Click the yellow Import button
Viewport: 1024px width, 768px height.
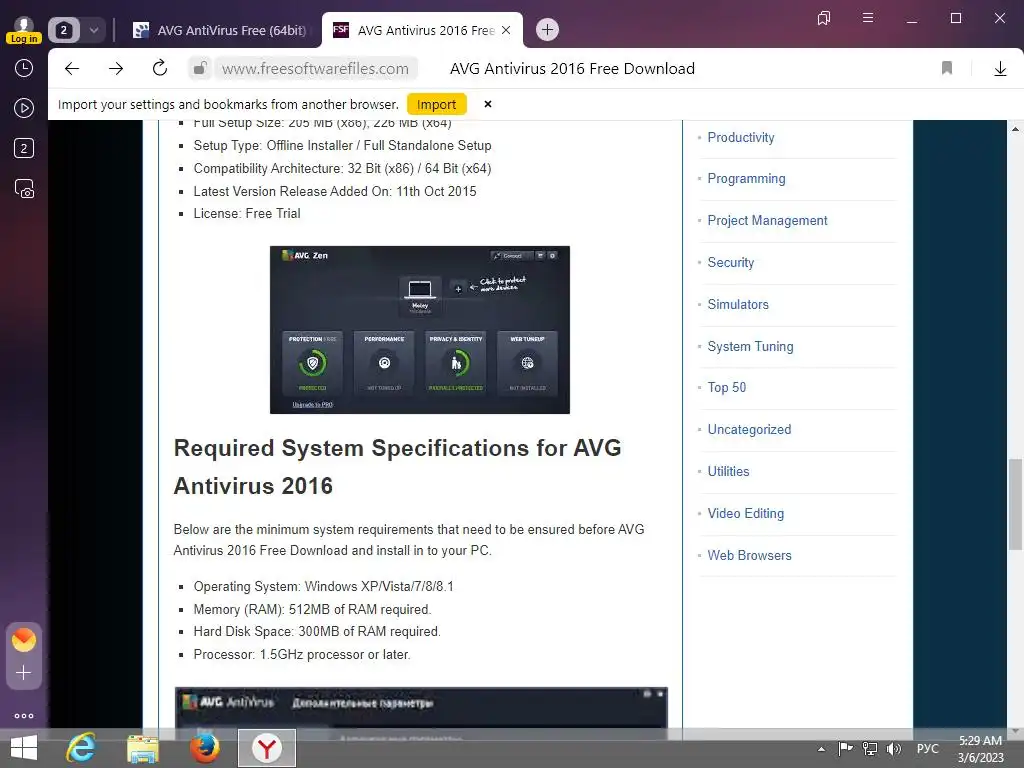point(436,104)
